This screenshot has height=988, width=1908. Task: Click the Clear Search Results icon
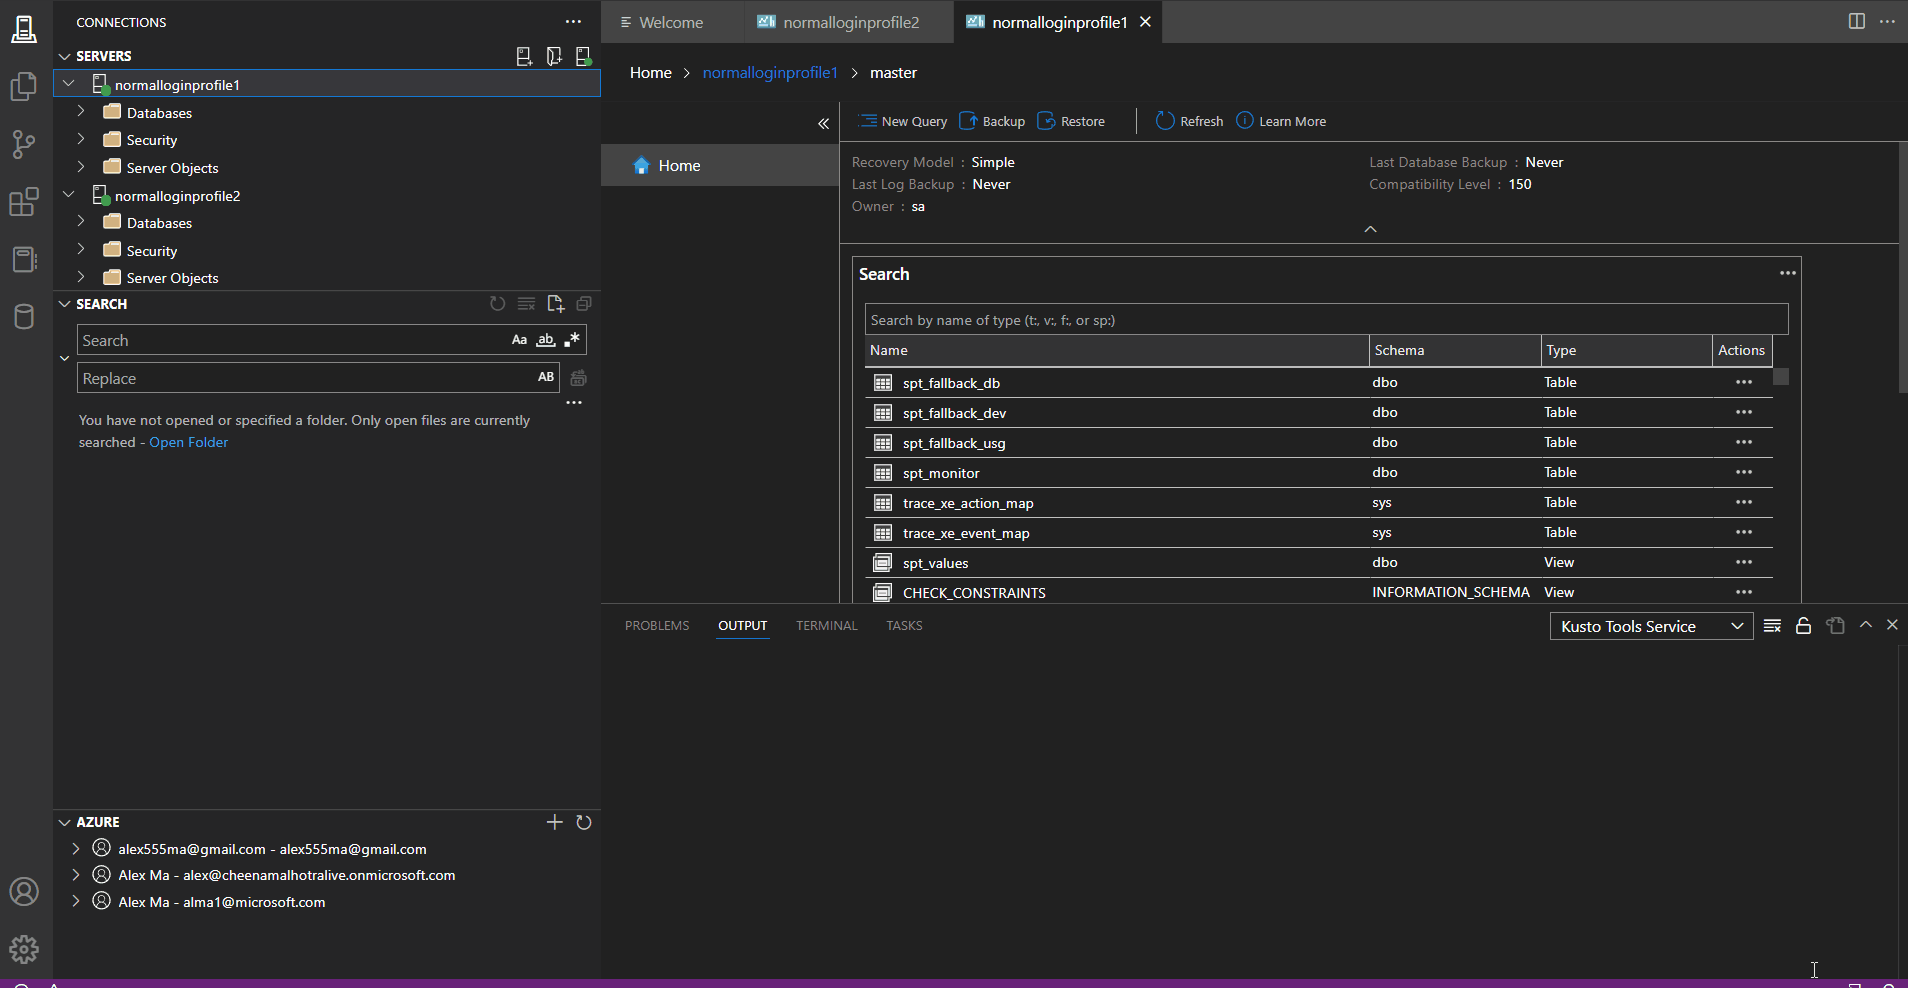pyautogui.click(x=527, y=303)
